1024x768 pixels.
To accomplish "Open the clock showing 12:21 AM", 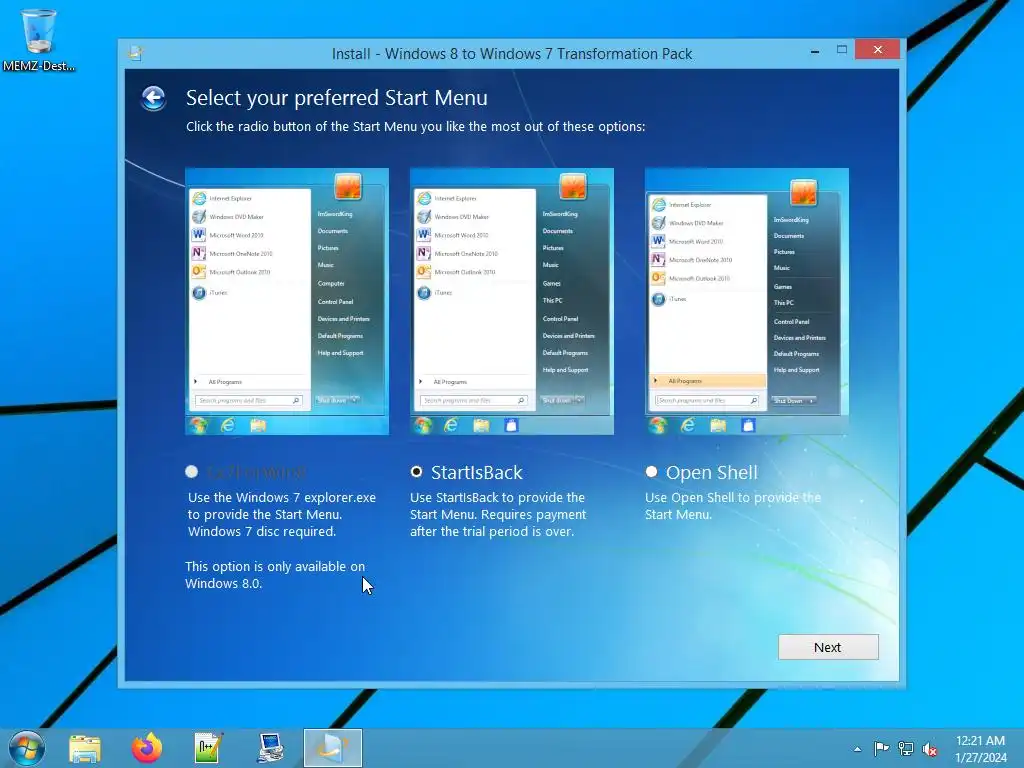I will tap(980, 749).
